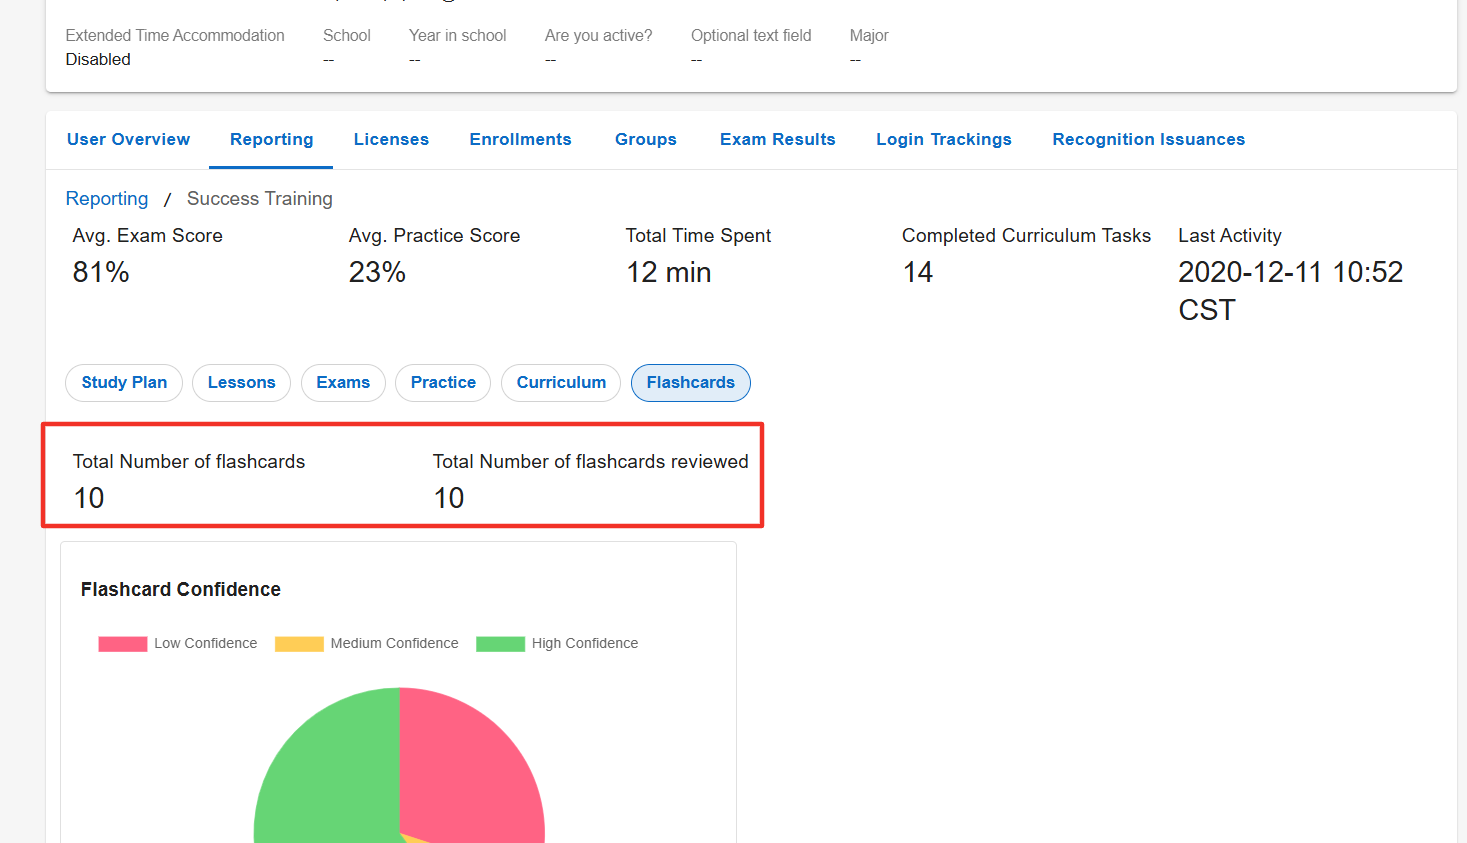
Task: Open the User Overview tab
Action: pos(128,139)
